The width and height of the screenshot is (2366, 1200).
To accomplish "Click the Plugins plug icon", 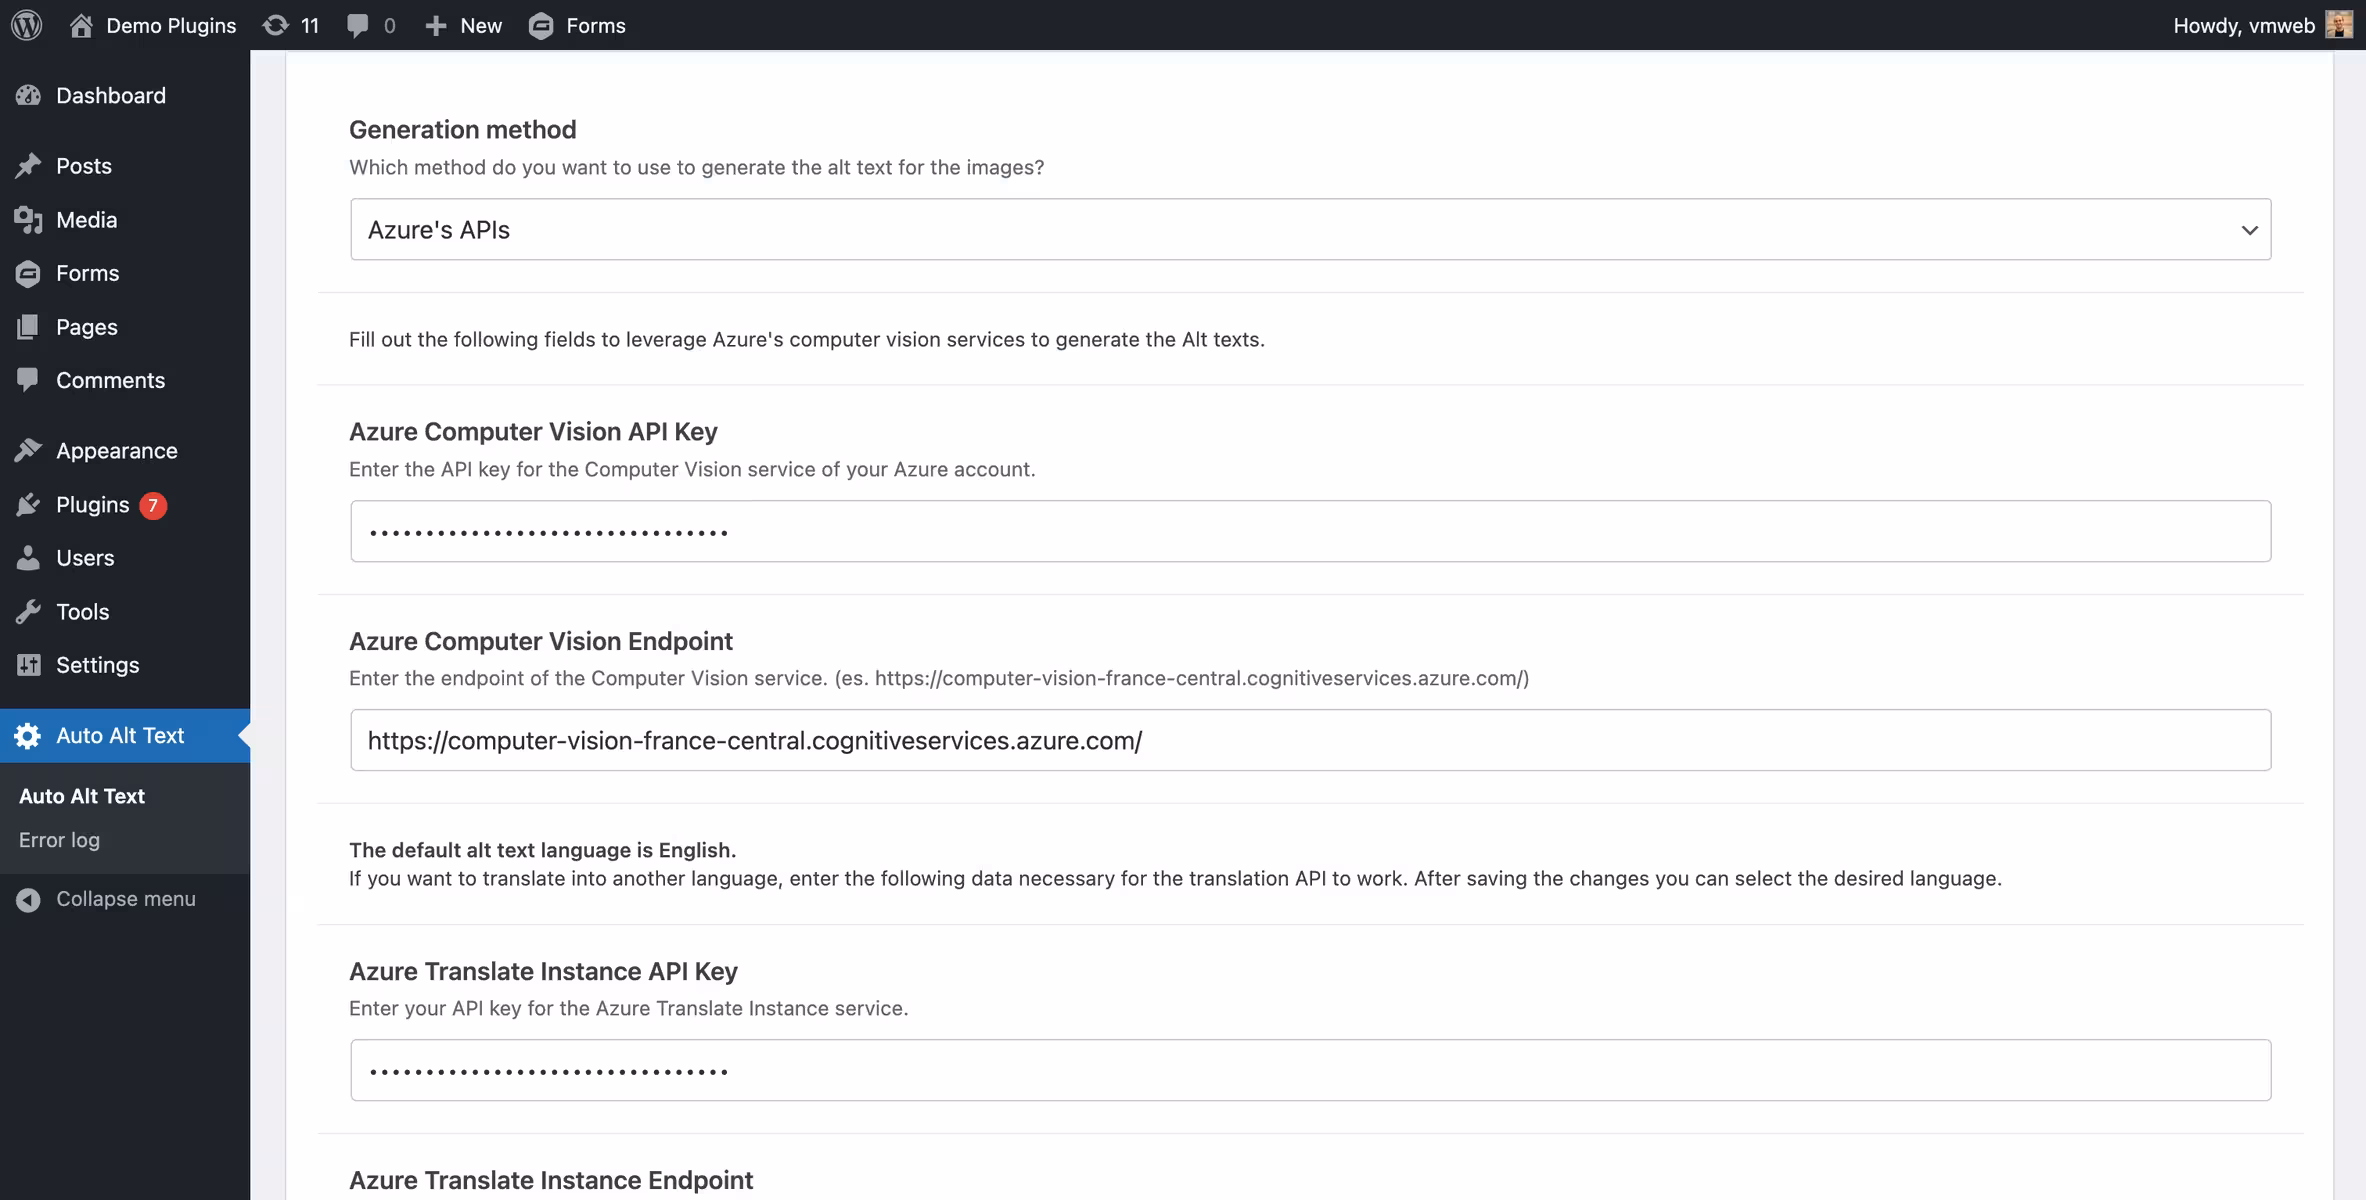I will (x=28, y=505).
